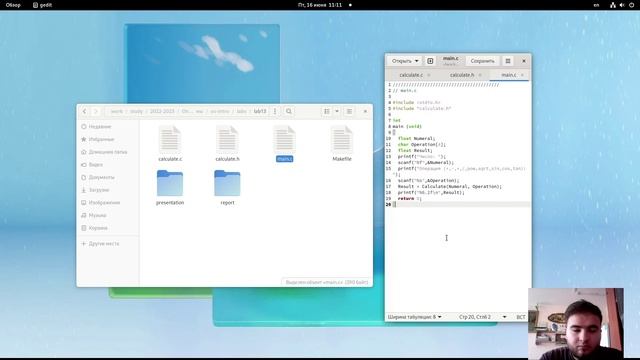
Task: Select the main.c file icon
Action: click(284, 143)
